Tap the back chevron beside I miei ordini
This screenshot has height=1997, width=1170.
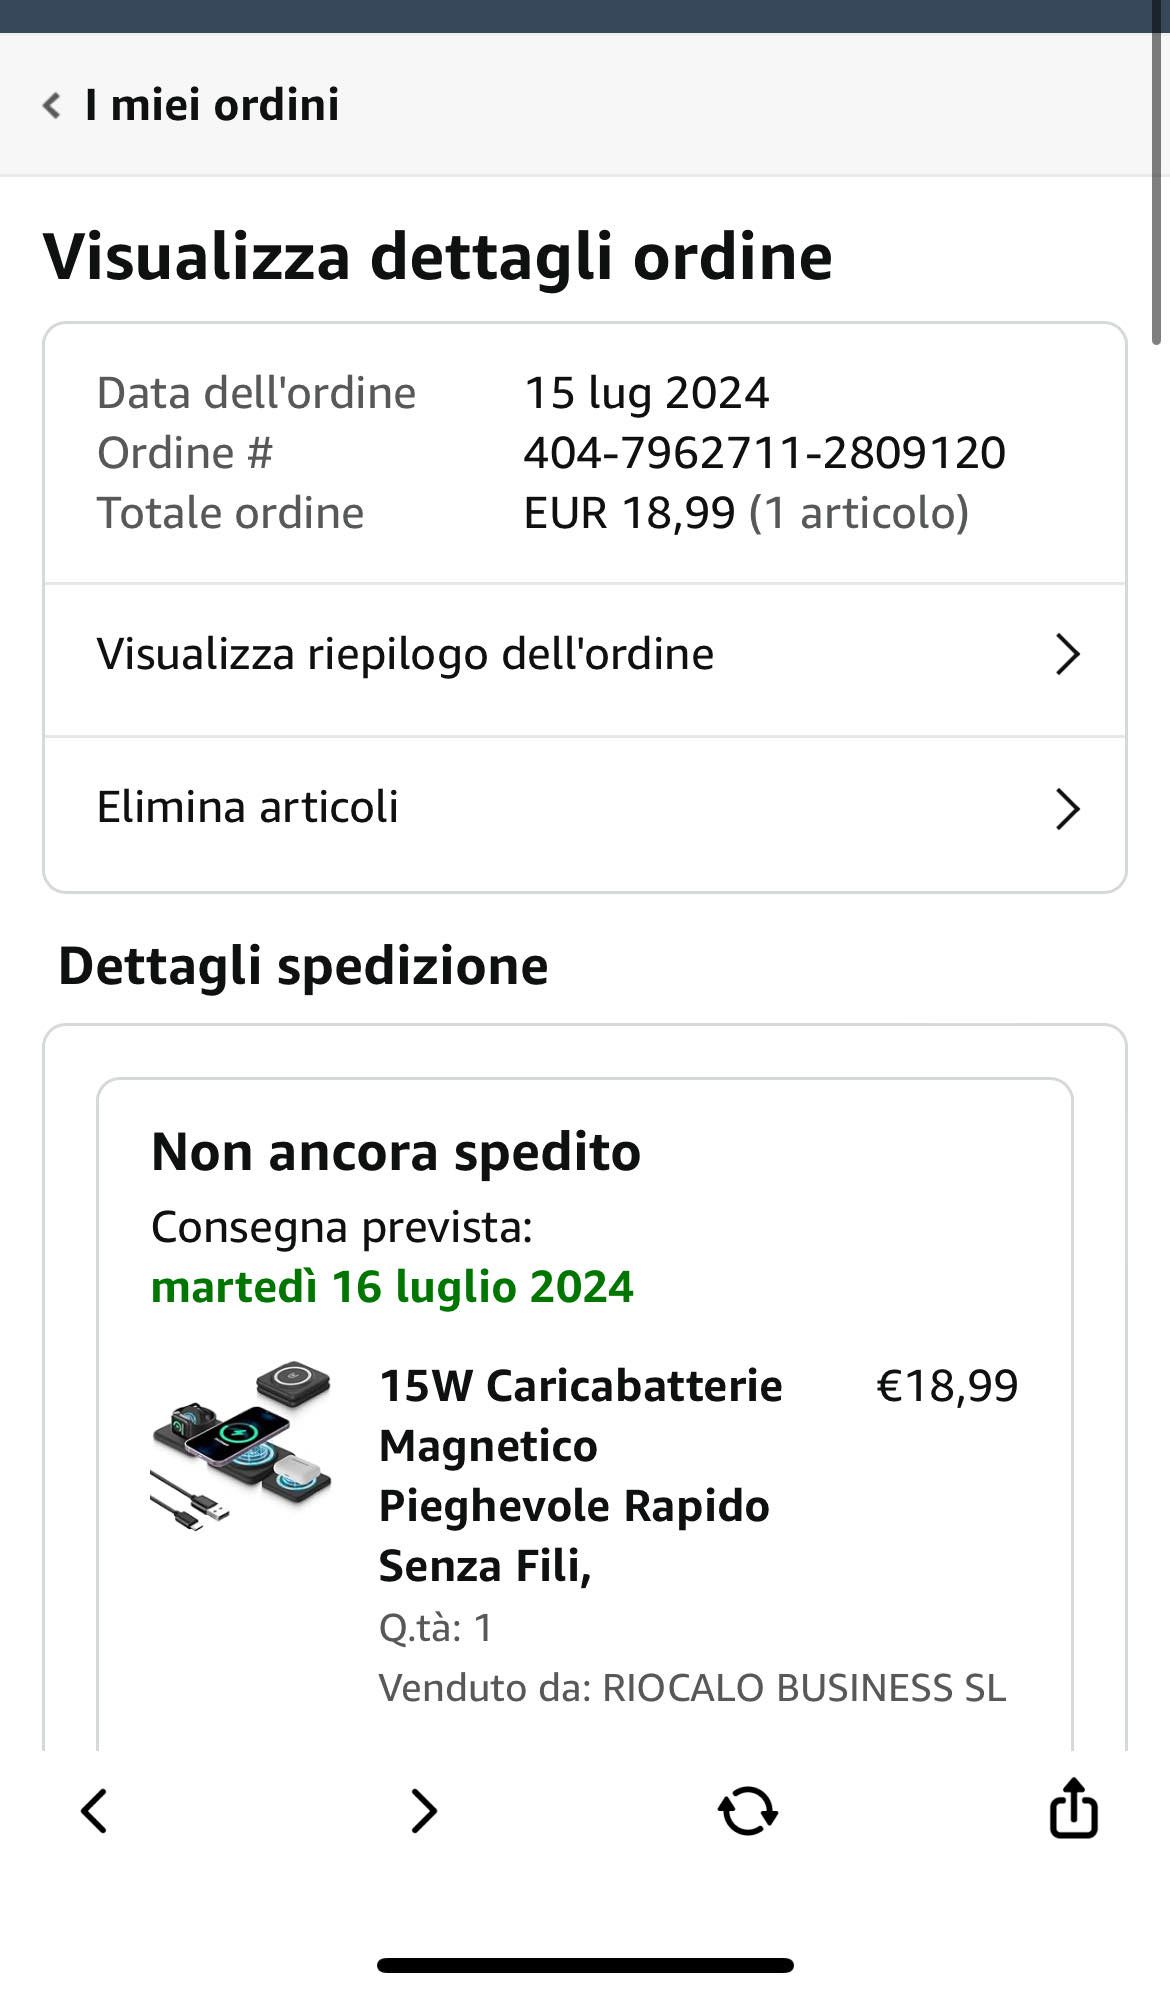coord(52,105)
